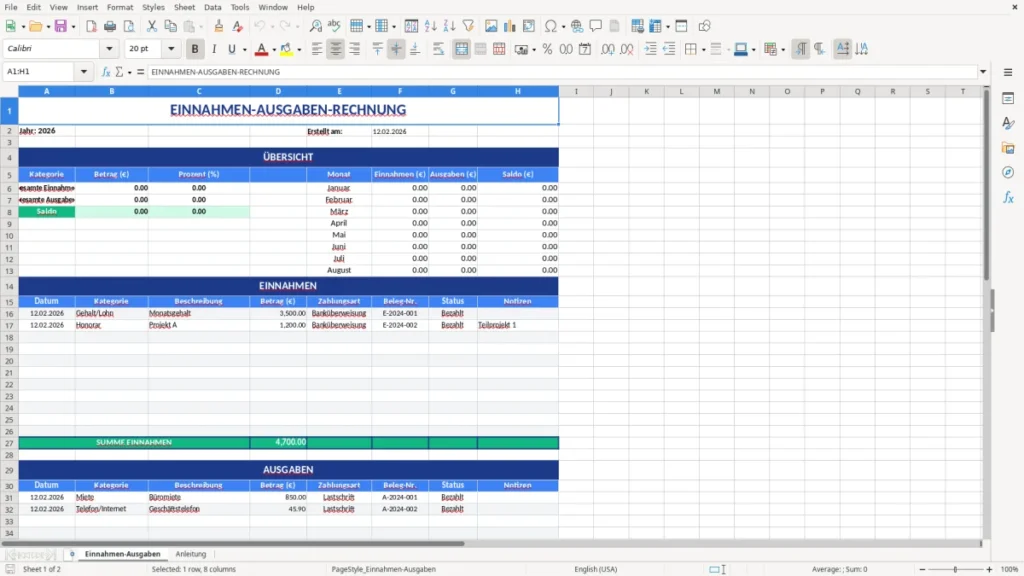Click the zoom slider handle
The image size is (1024, 576).
tap(955, 569)
